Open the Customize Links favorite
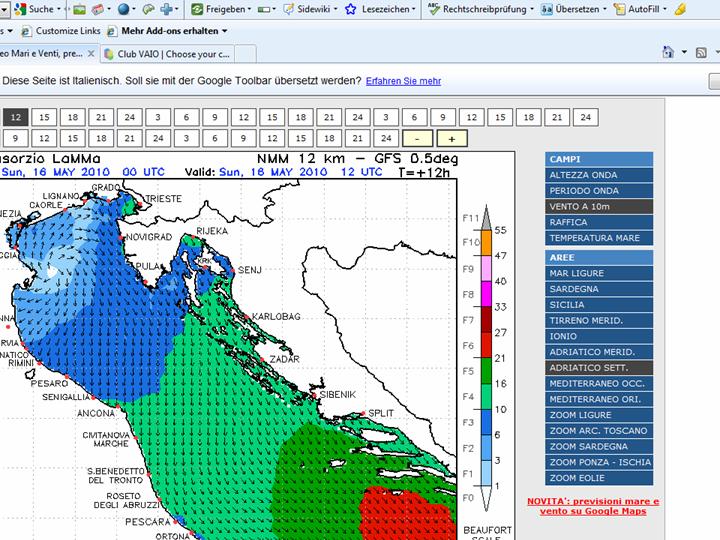Screen dimensions: 720x540 point(68,31)
